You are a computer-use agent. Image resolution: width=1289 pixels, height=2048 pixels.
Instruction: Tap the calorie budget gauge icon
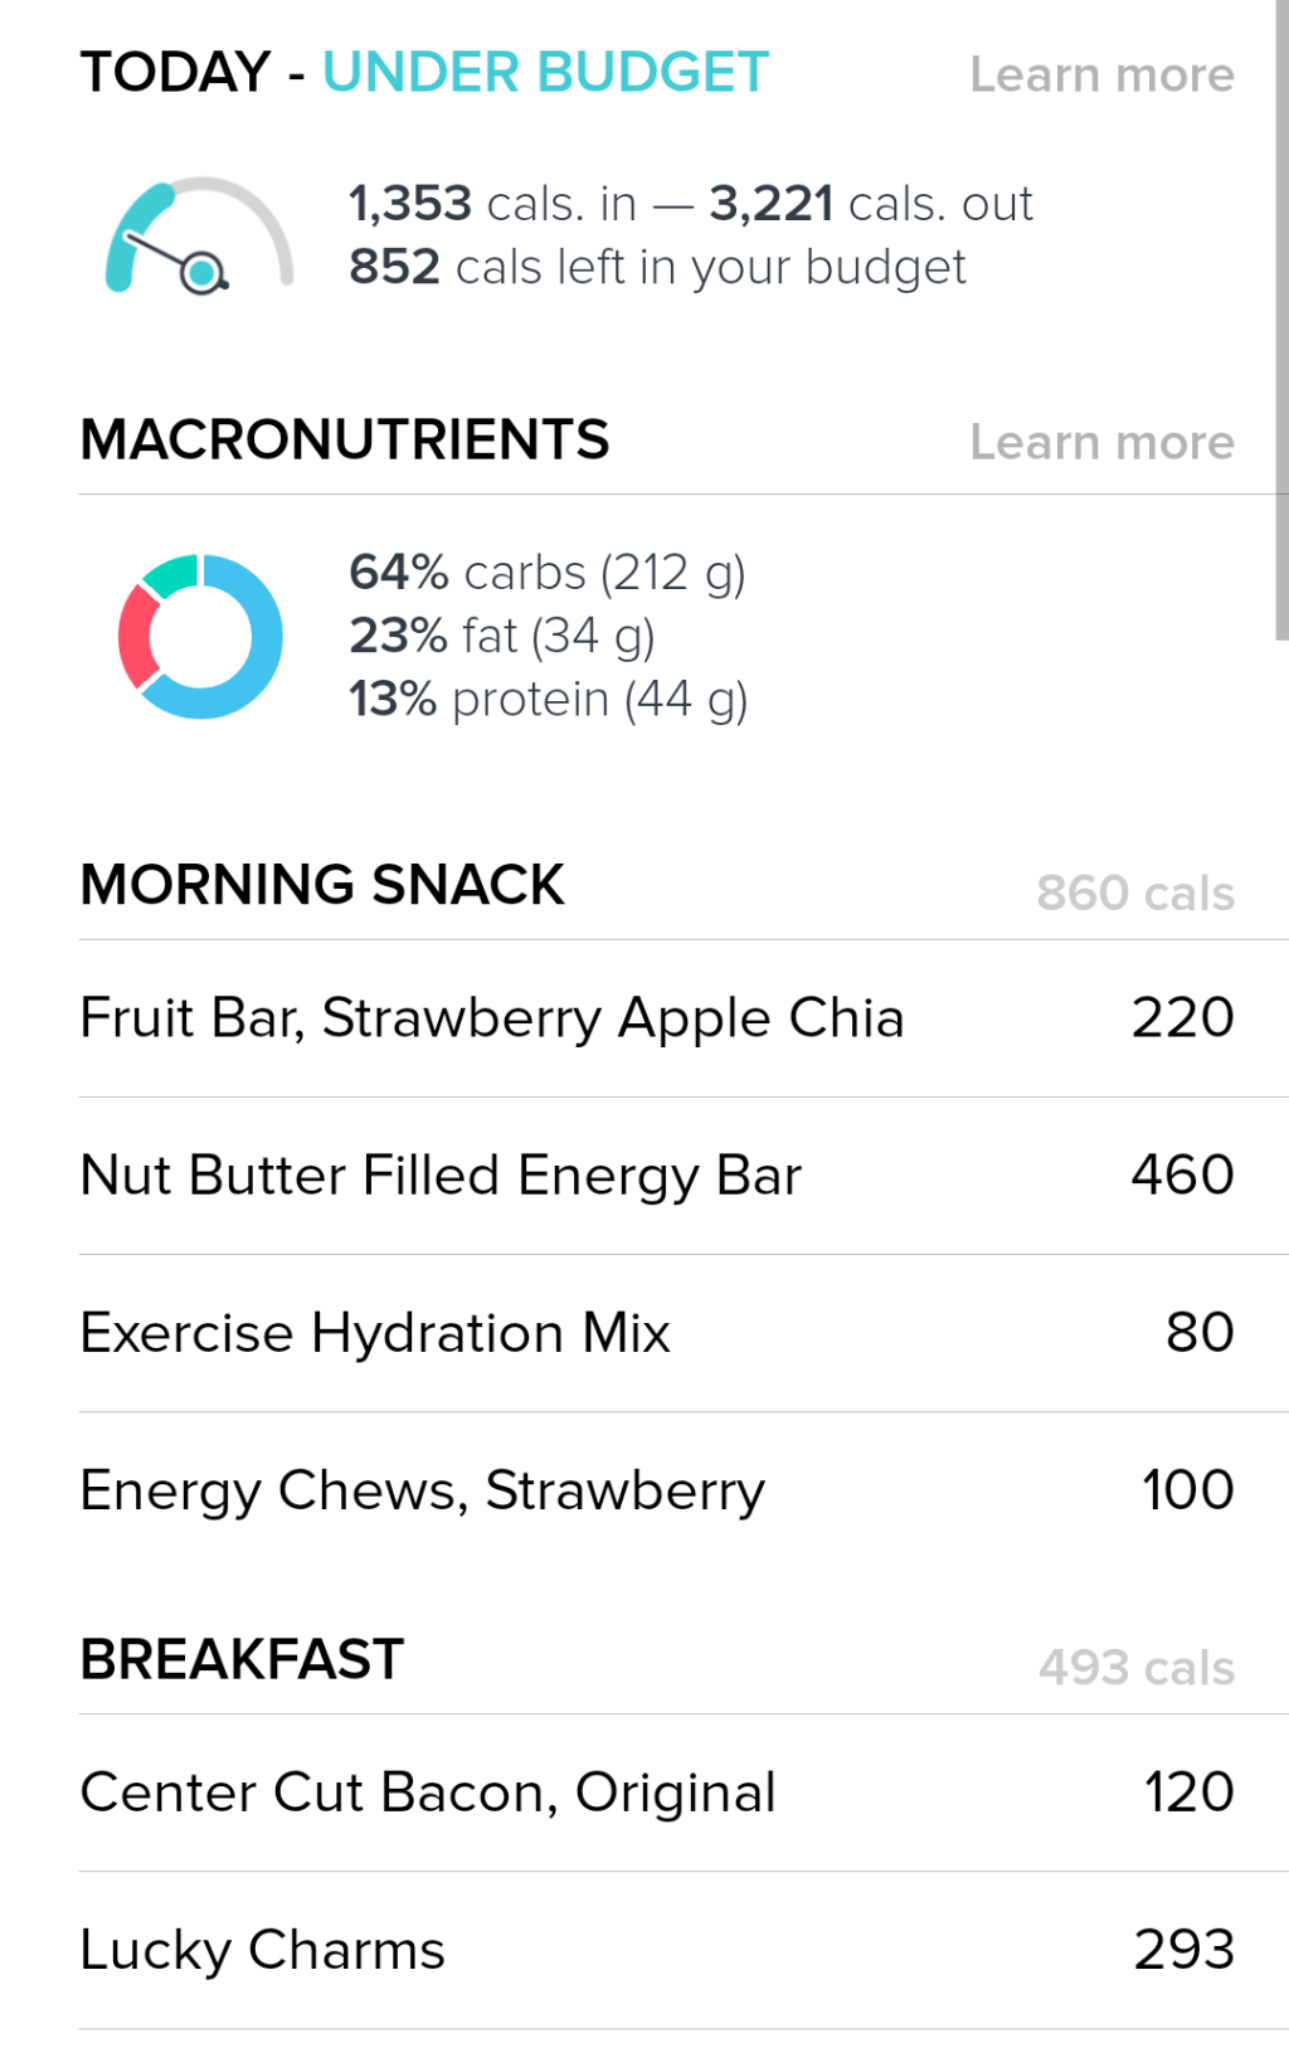coord(199,236)
